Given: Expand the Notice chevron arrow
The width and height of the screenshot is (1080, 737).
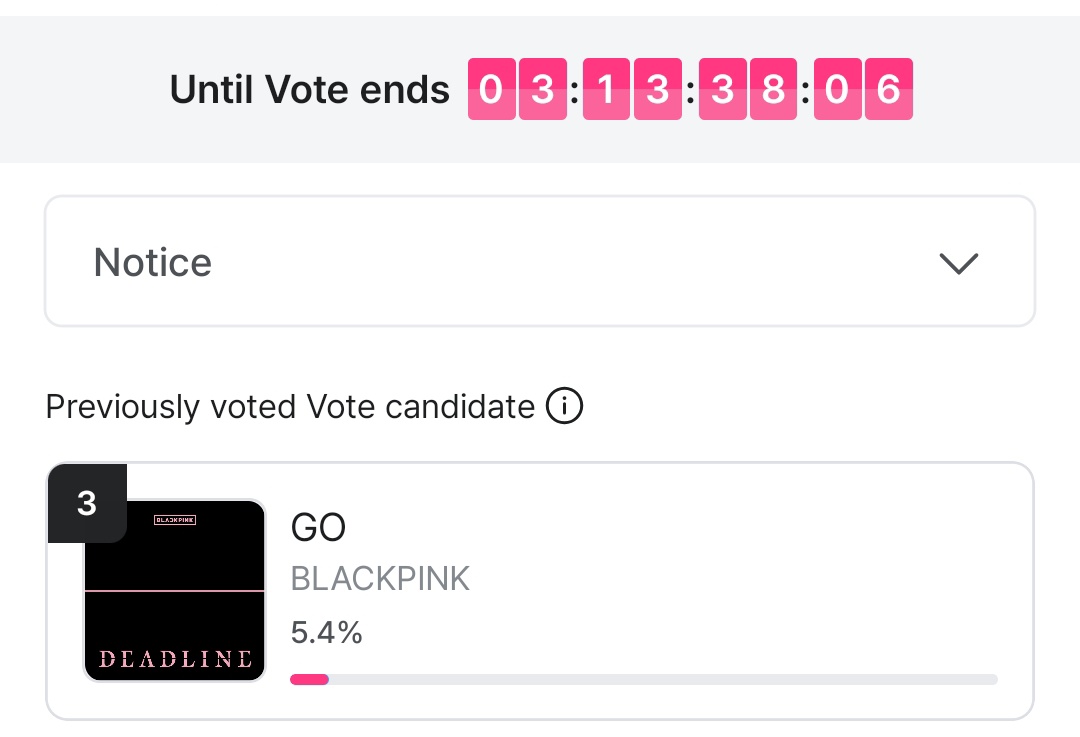Looking at the screenshot, I should (x=959, y=263).
